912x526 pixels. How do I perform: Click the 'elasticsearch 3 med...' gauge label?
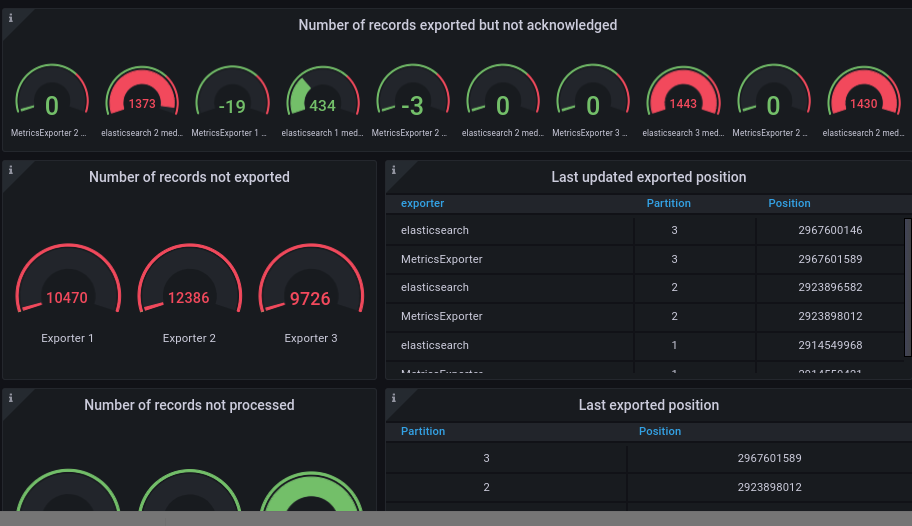coord(683,133)
